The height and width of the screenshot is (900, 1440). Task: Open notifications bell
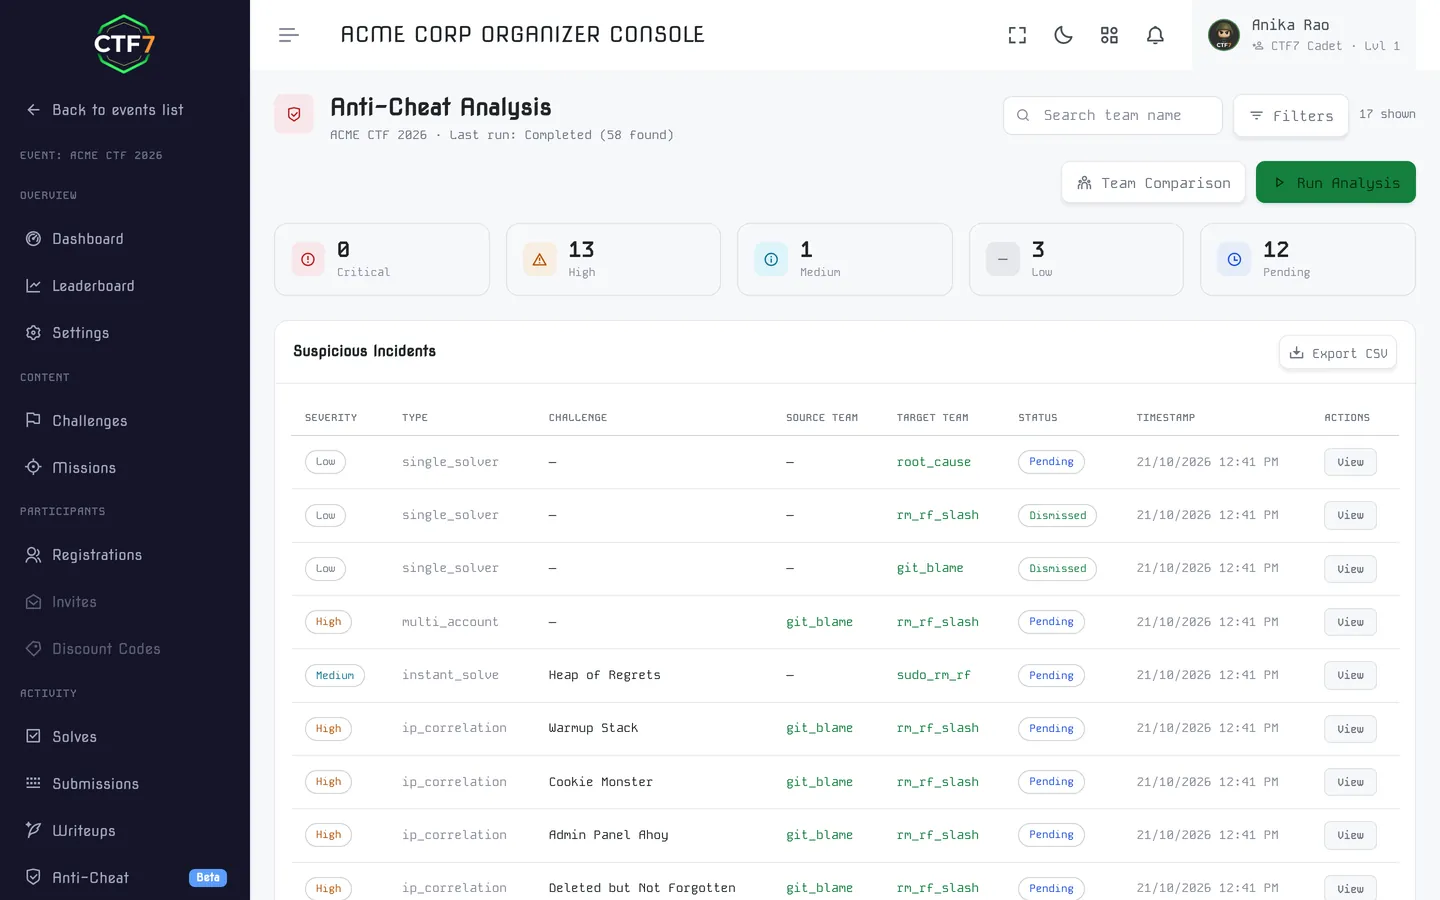click(x=1155, y=35)
